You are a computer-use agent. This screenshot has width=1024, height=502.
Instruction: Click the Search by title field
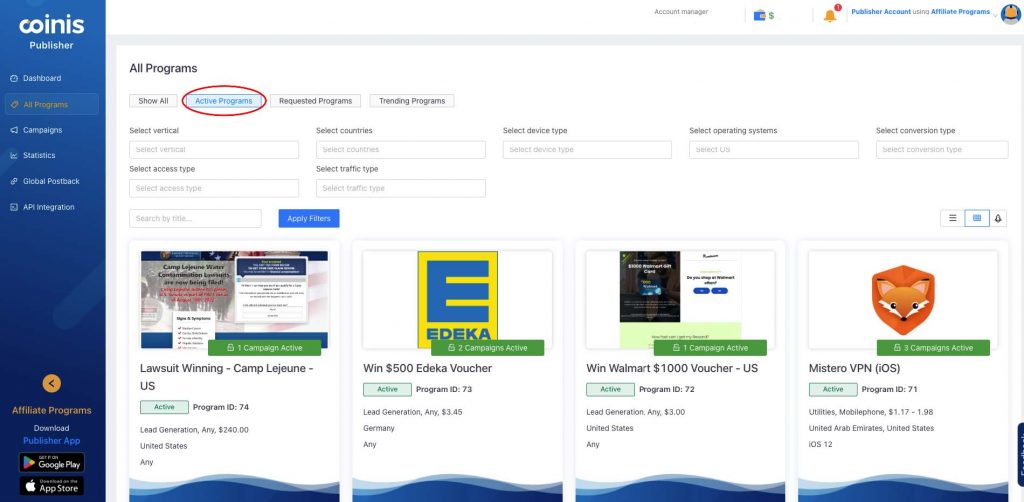tap(195, 218)
